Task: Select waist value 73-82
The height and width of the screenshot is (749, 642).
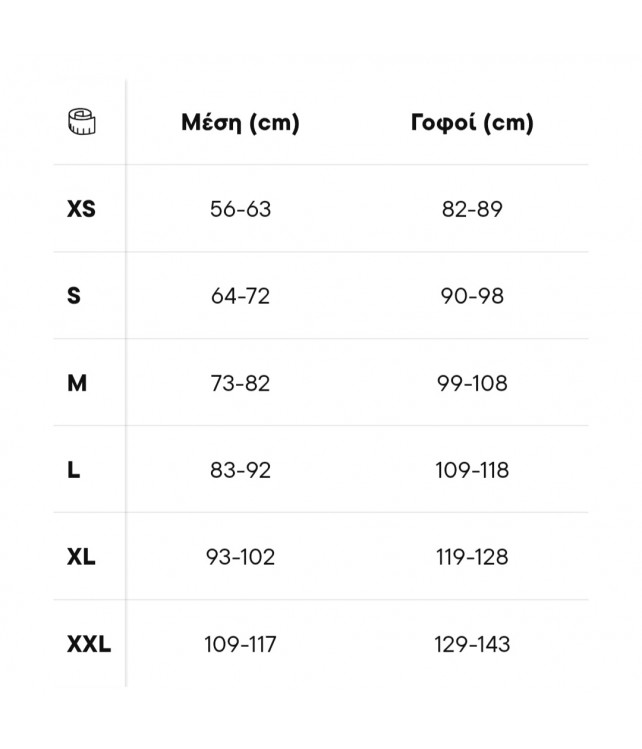Action: click(x=240, y=383)
